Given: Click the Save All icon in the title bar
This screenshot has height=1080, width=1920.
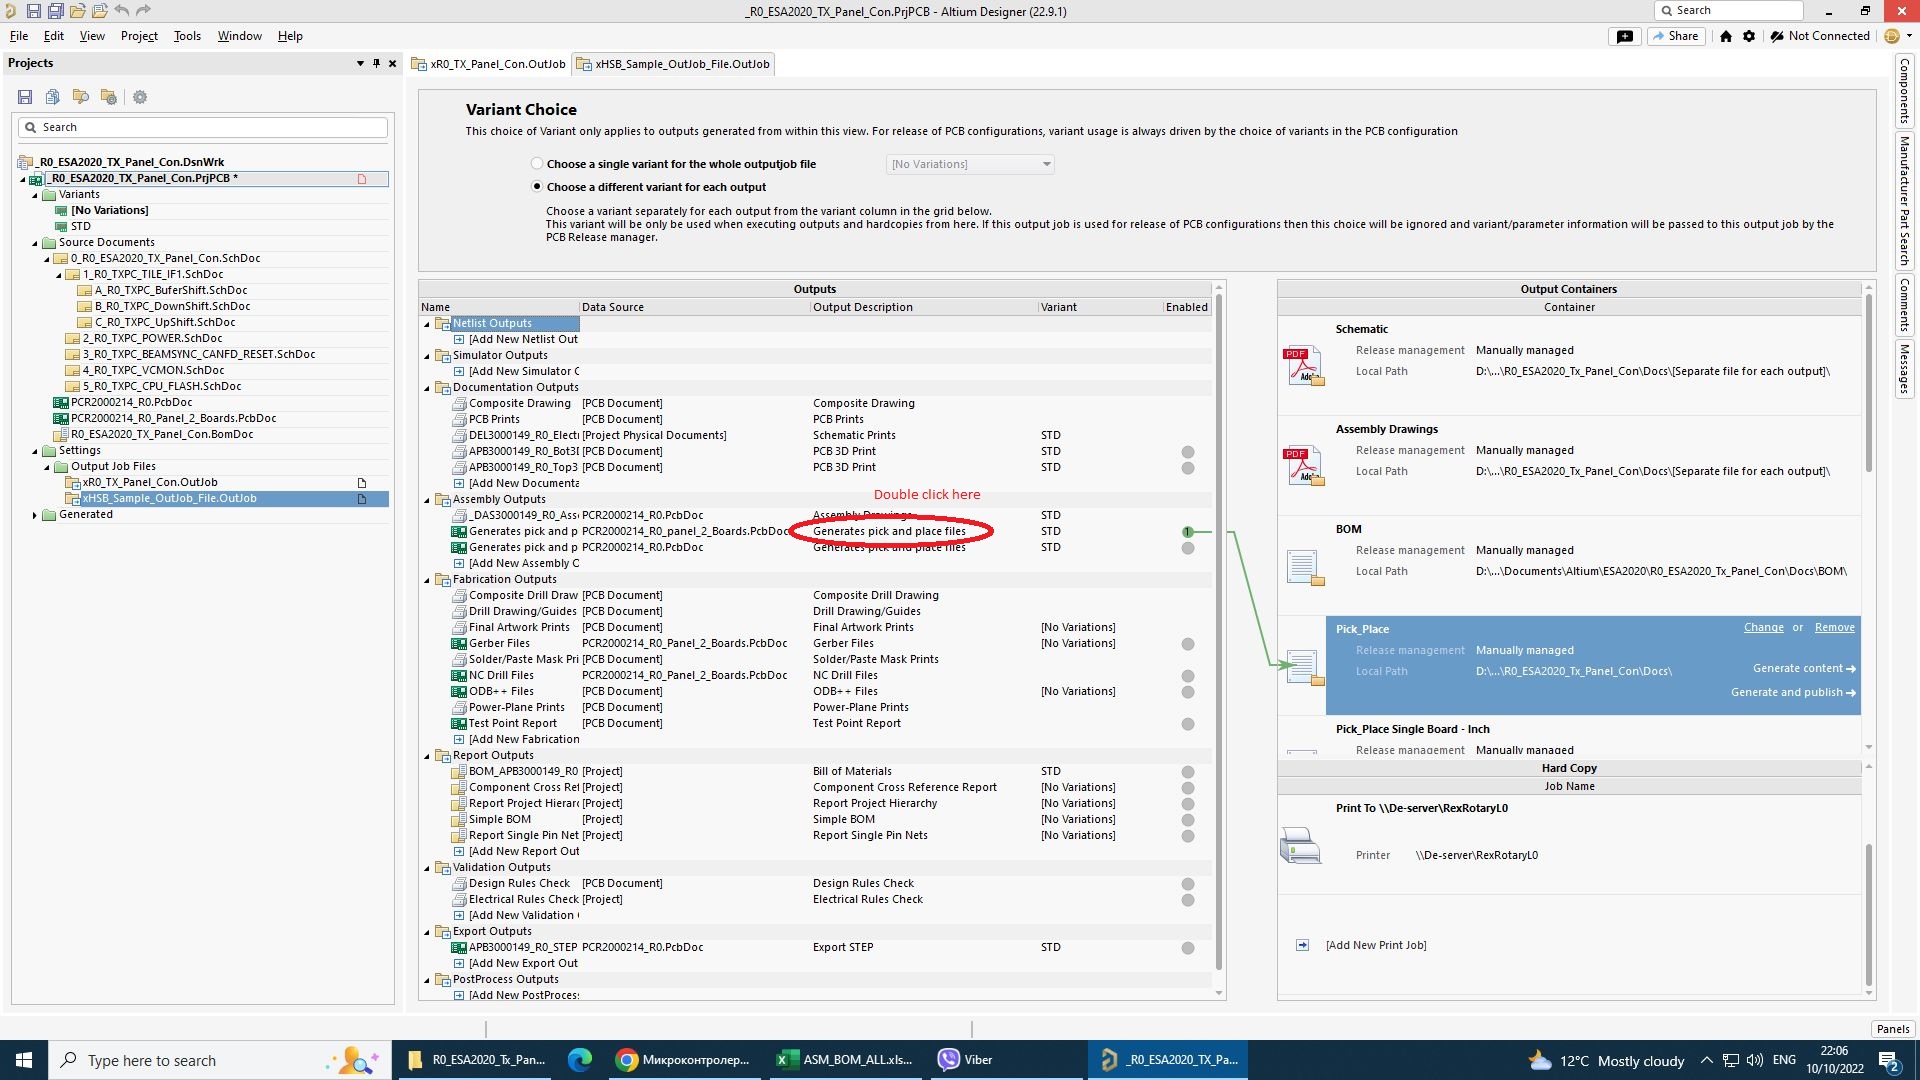Looking at the screenshot, I should click(55, 11).
